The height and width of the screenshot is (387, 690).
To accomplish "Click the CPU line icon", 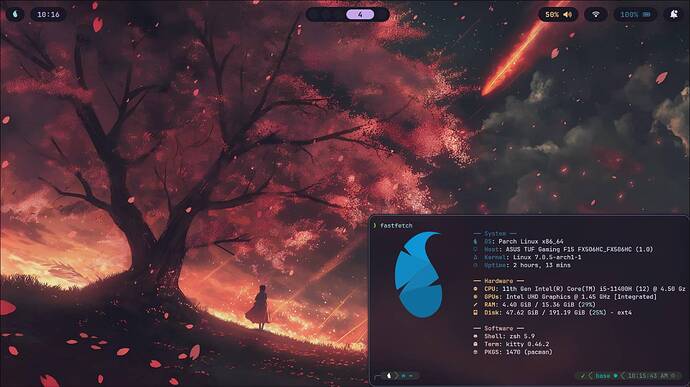I will [x=475, y=289].
